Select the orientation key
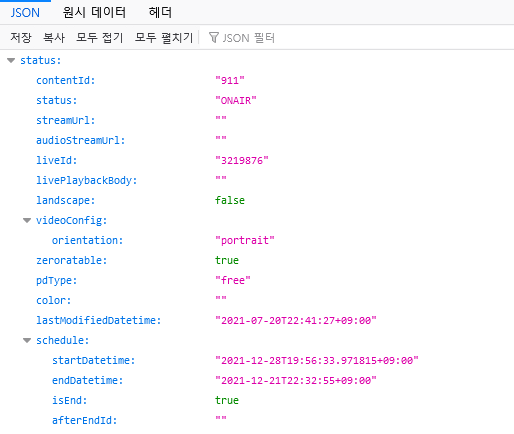This screenshot has height=434, width=514. [87, 240]
